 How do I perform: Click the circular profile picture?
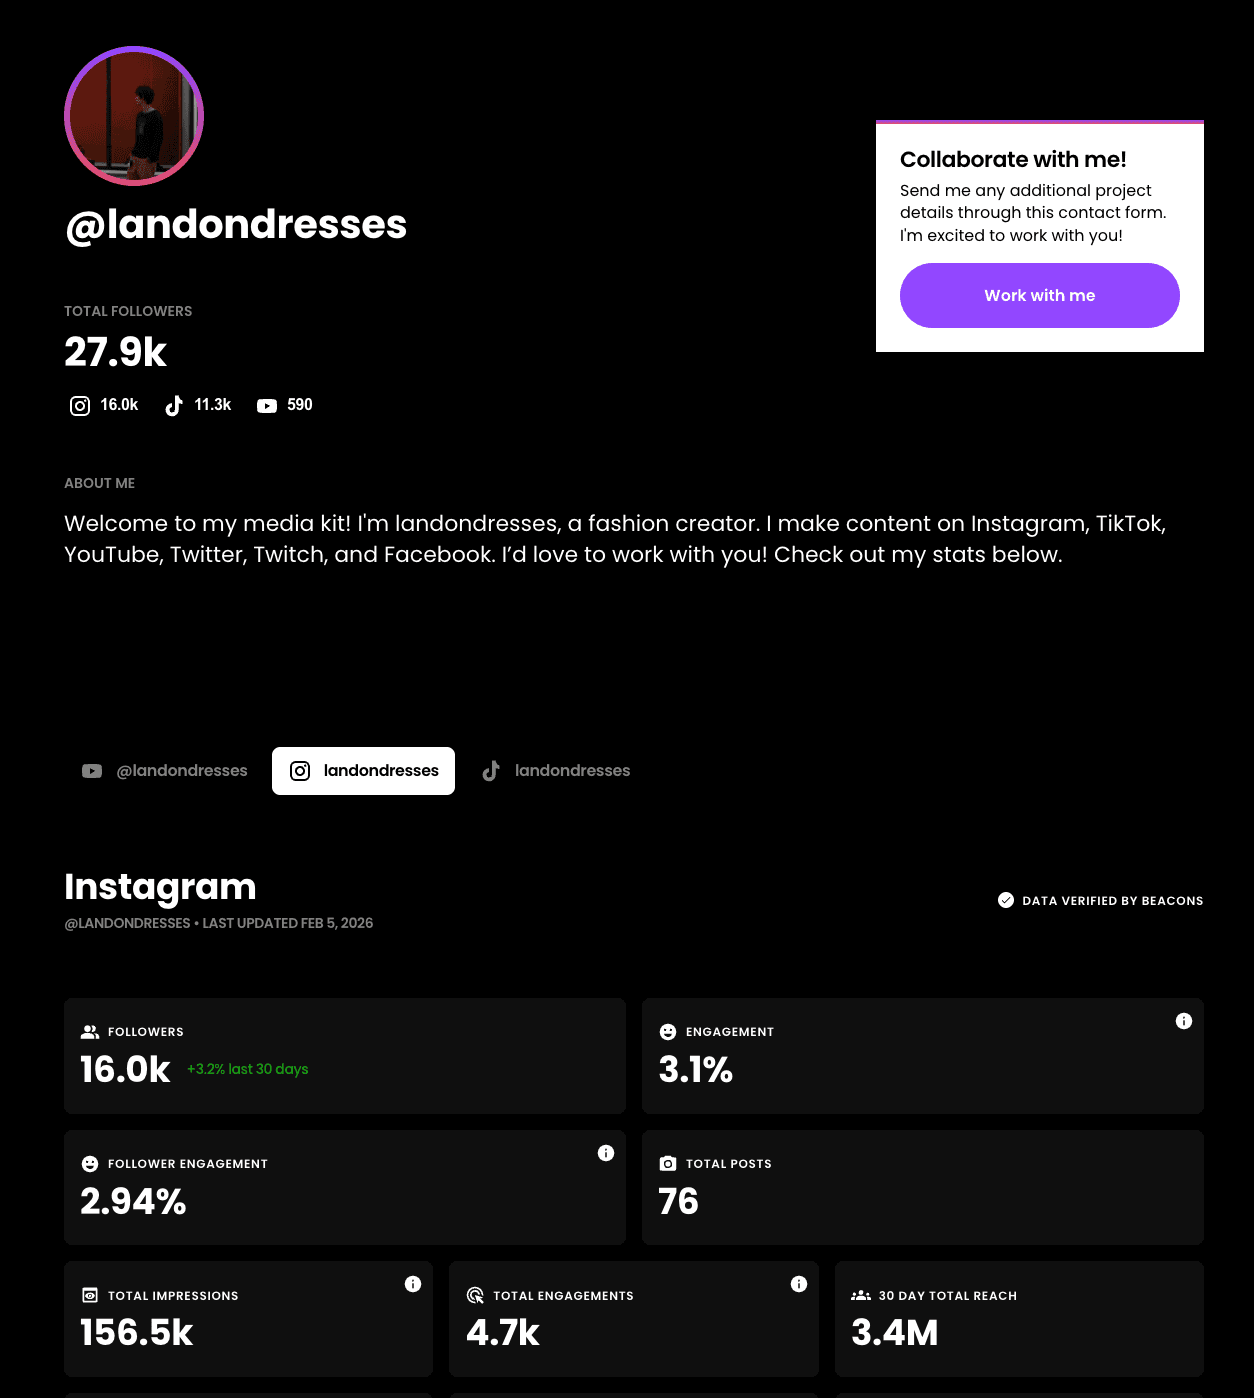pos(134,116)
